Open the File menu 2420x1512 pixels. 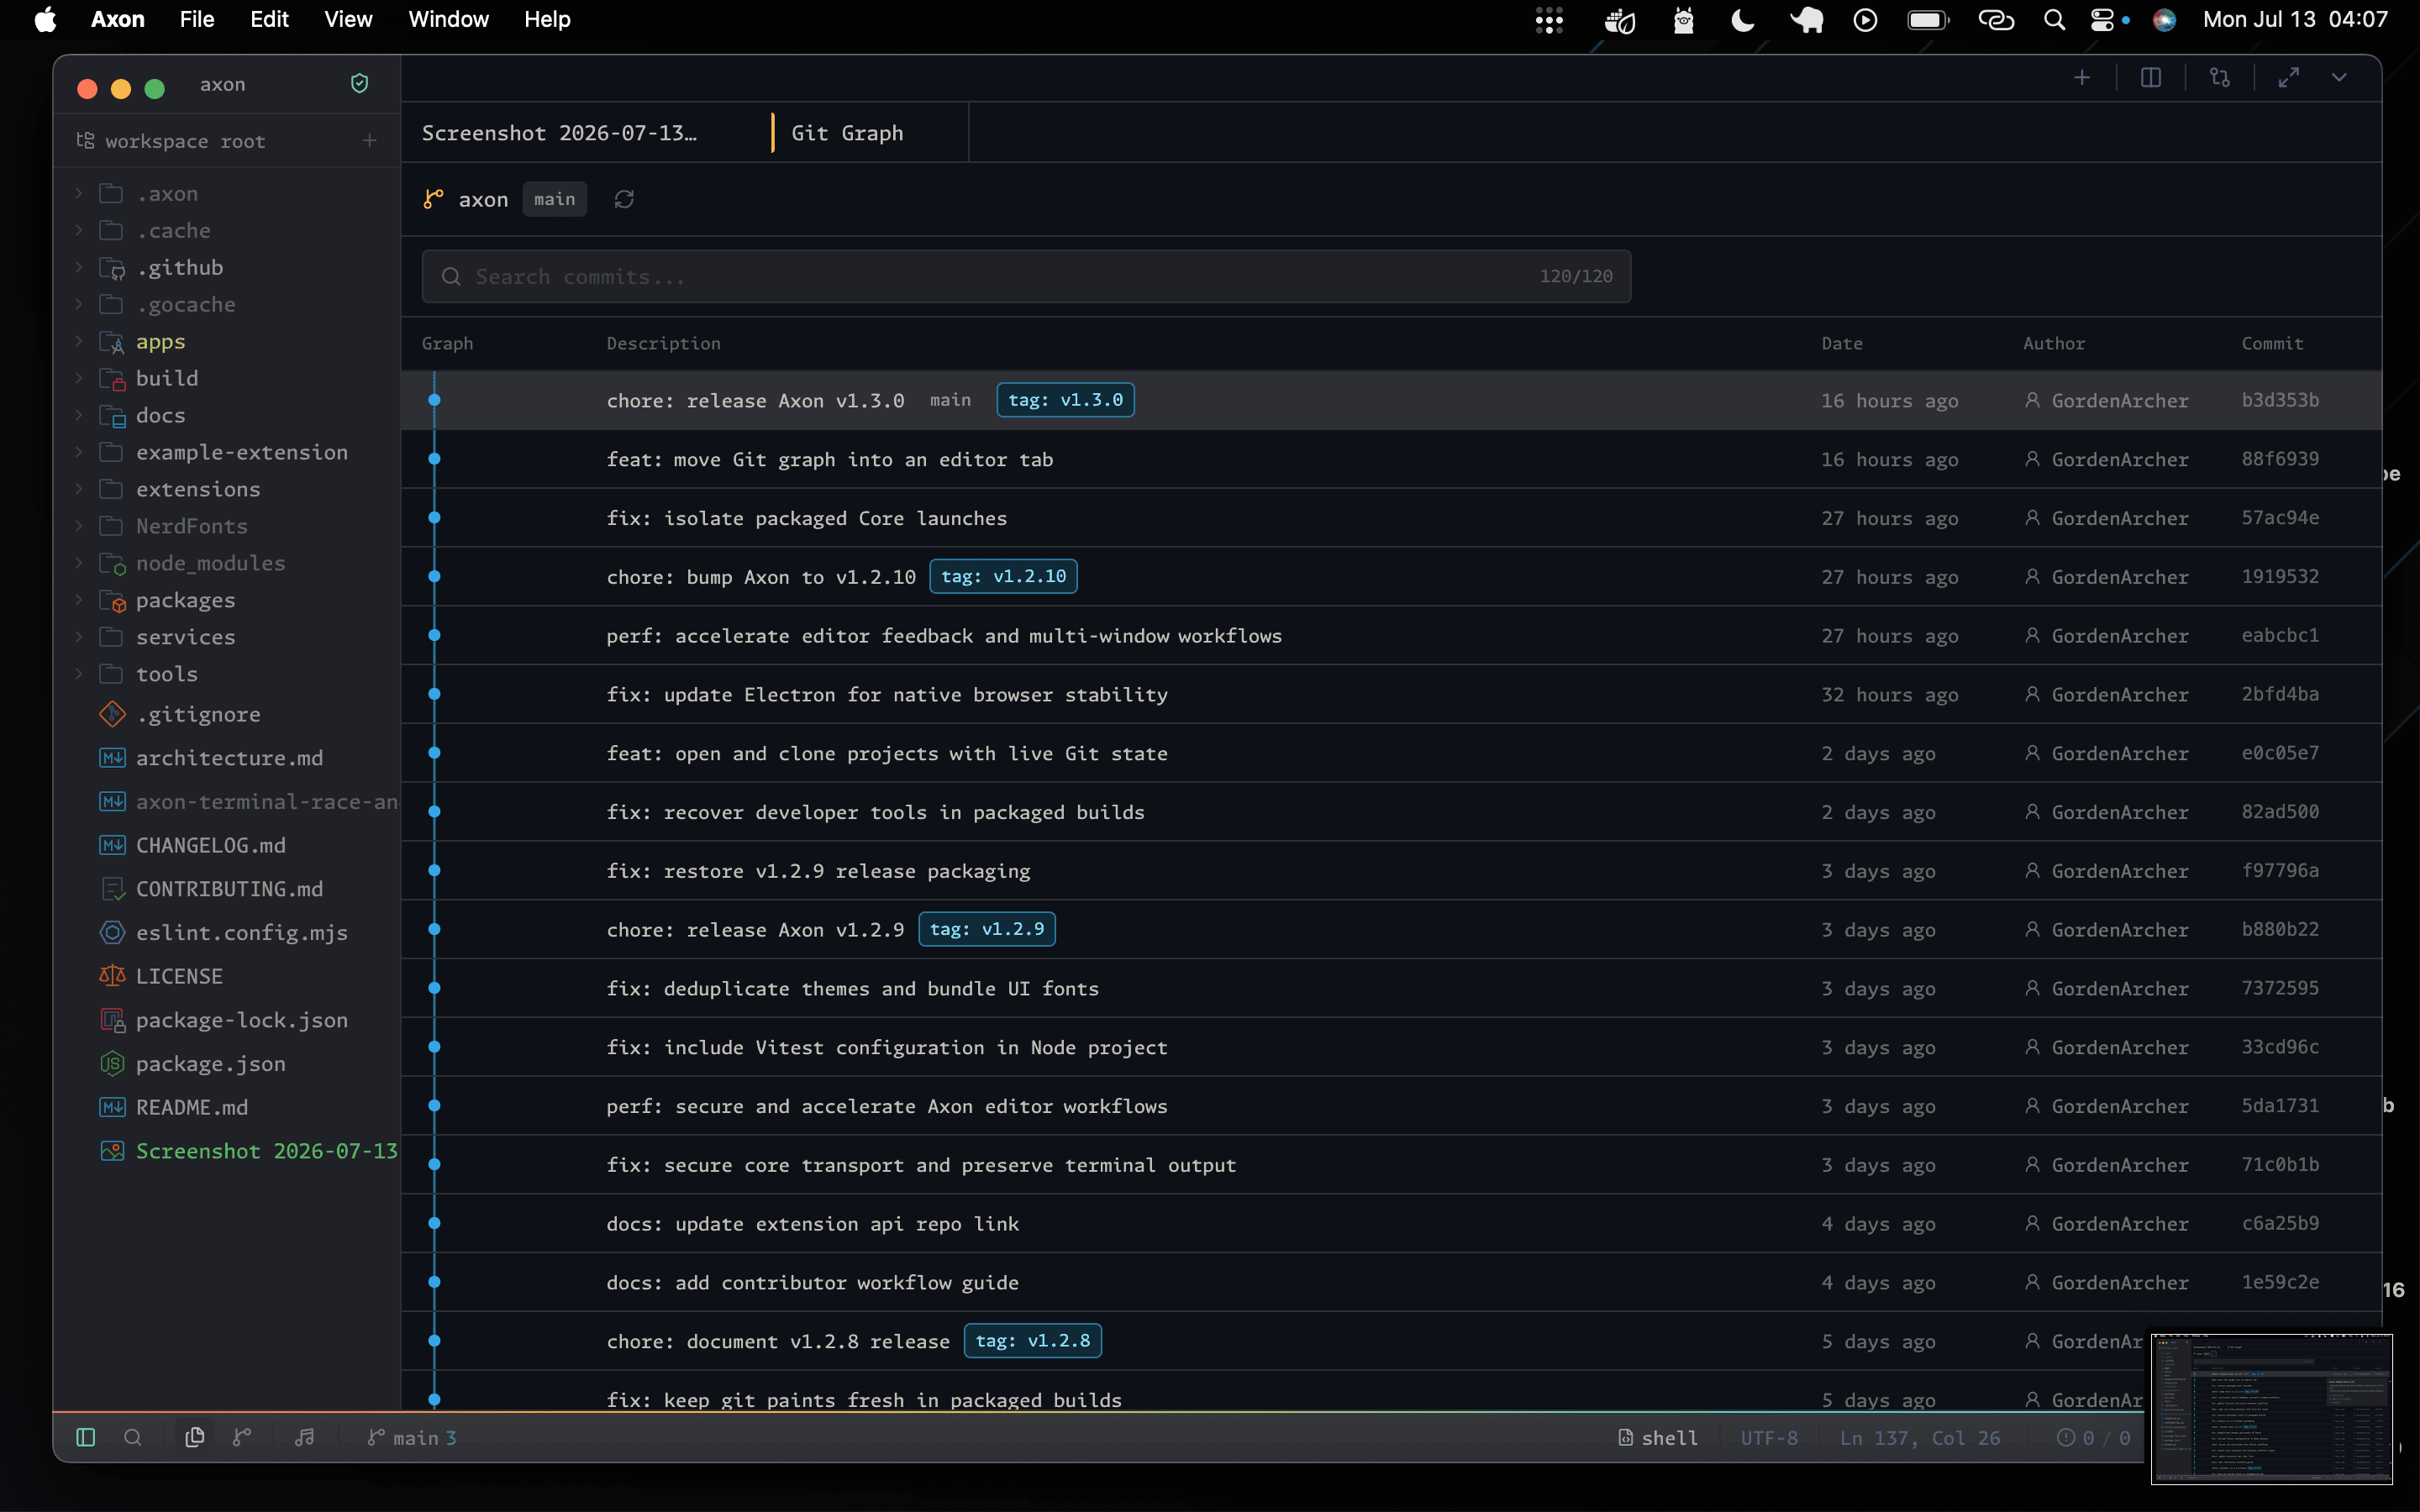click(x=197, y=19)
